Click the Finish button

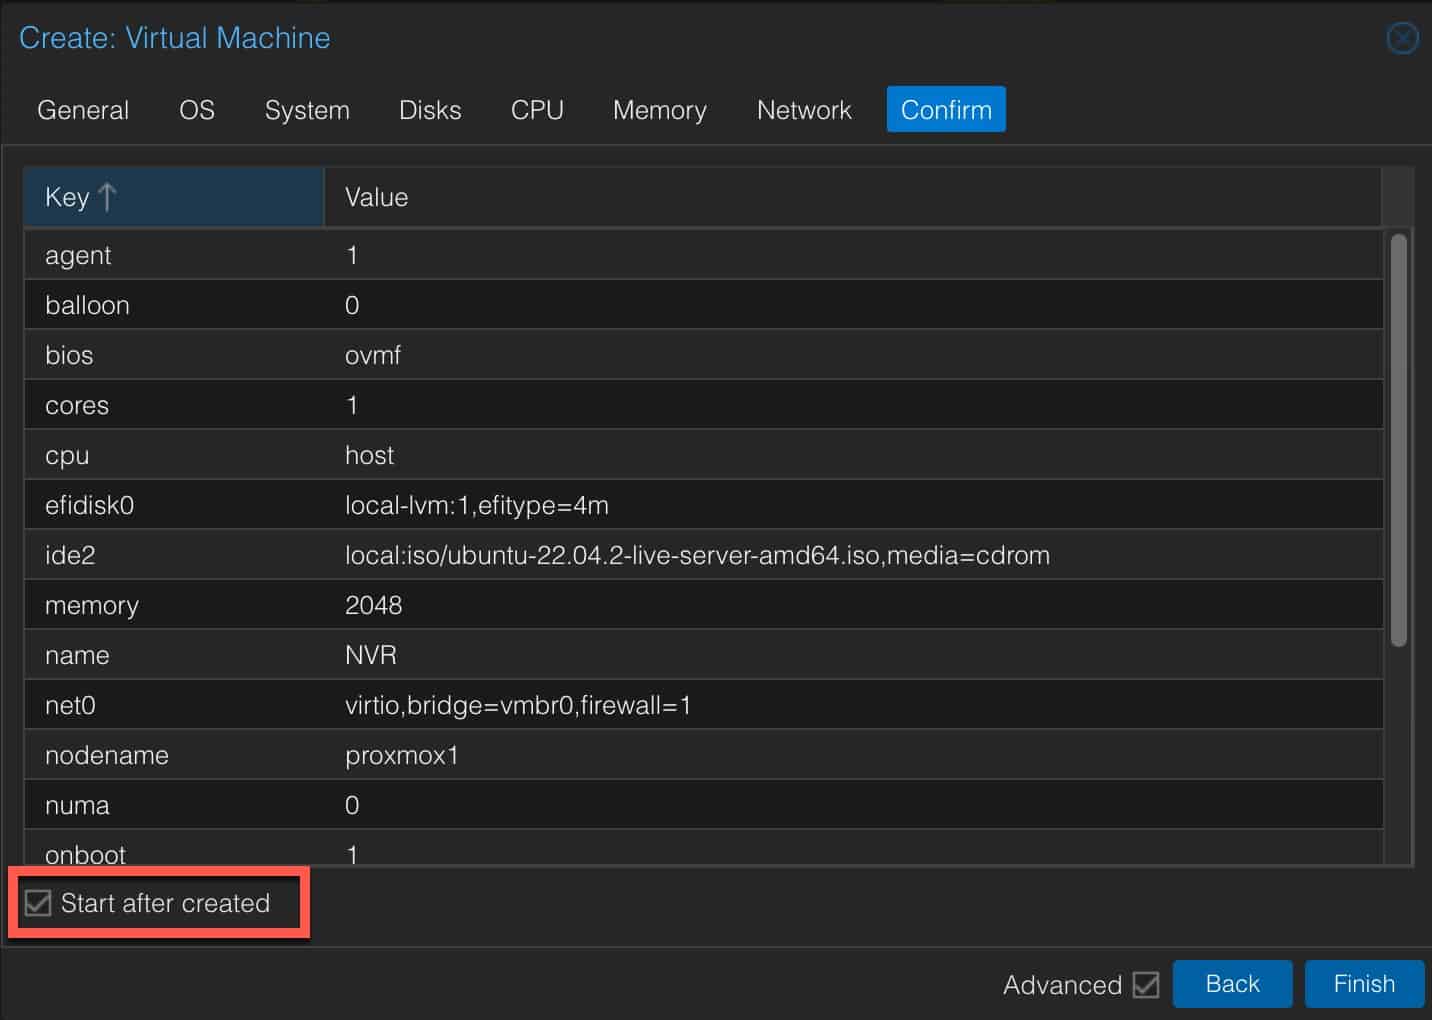(1364, 984)
